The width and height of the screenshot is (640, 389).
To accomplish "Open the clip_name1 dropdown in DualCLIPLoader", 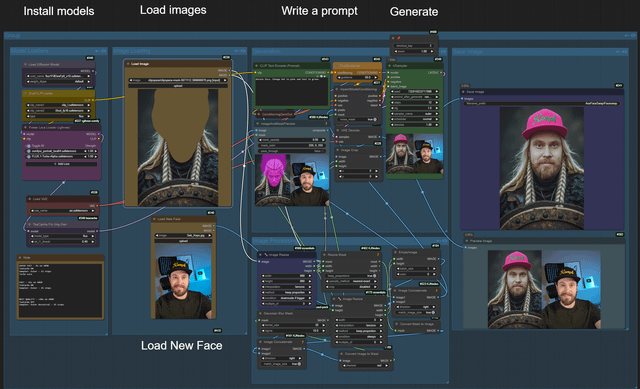I will coord(59,105).
